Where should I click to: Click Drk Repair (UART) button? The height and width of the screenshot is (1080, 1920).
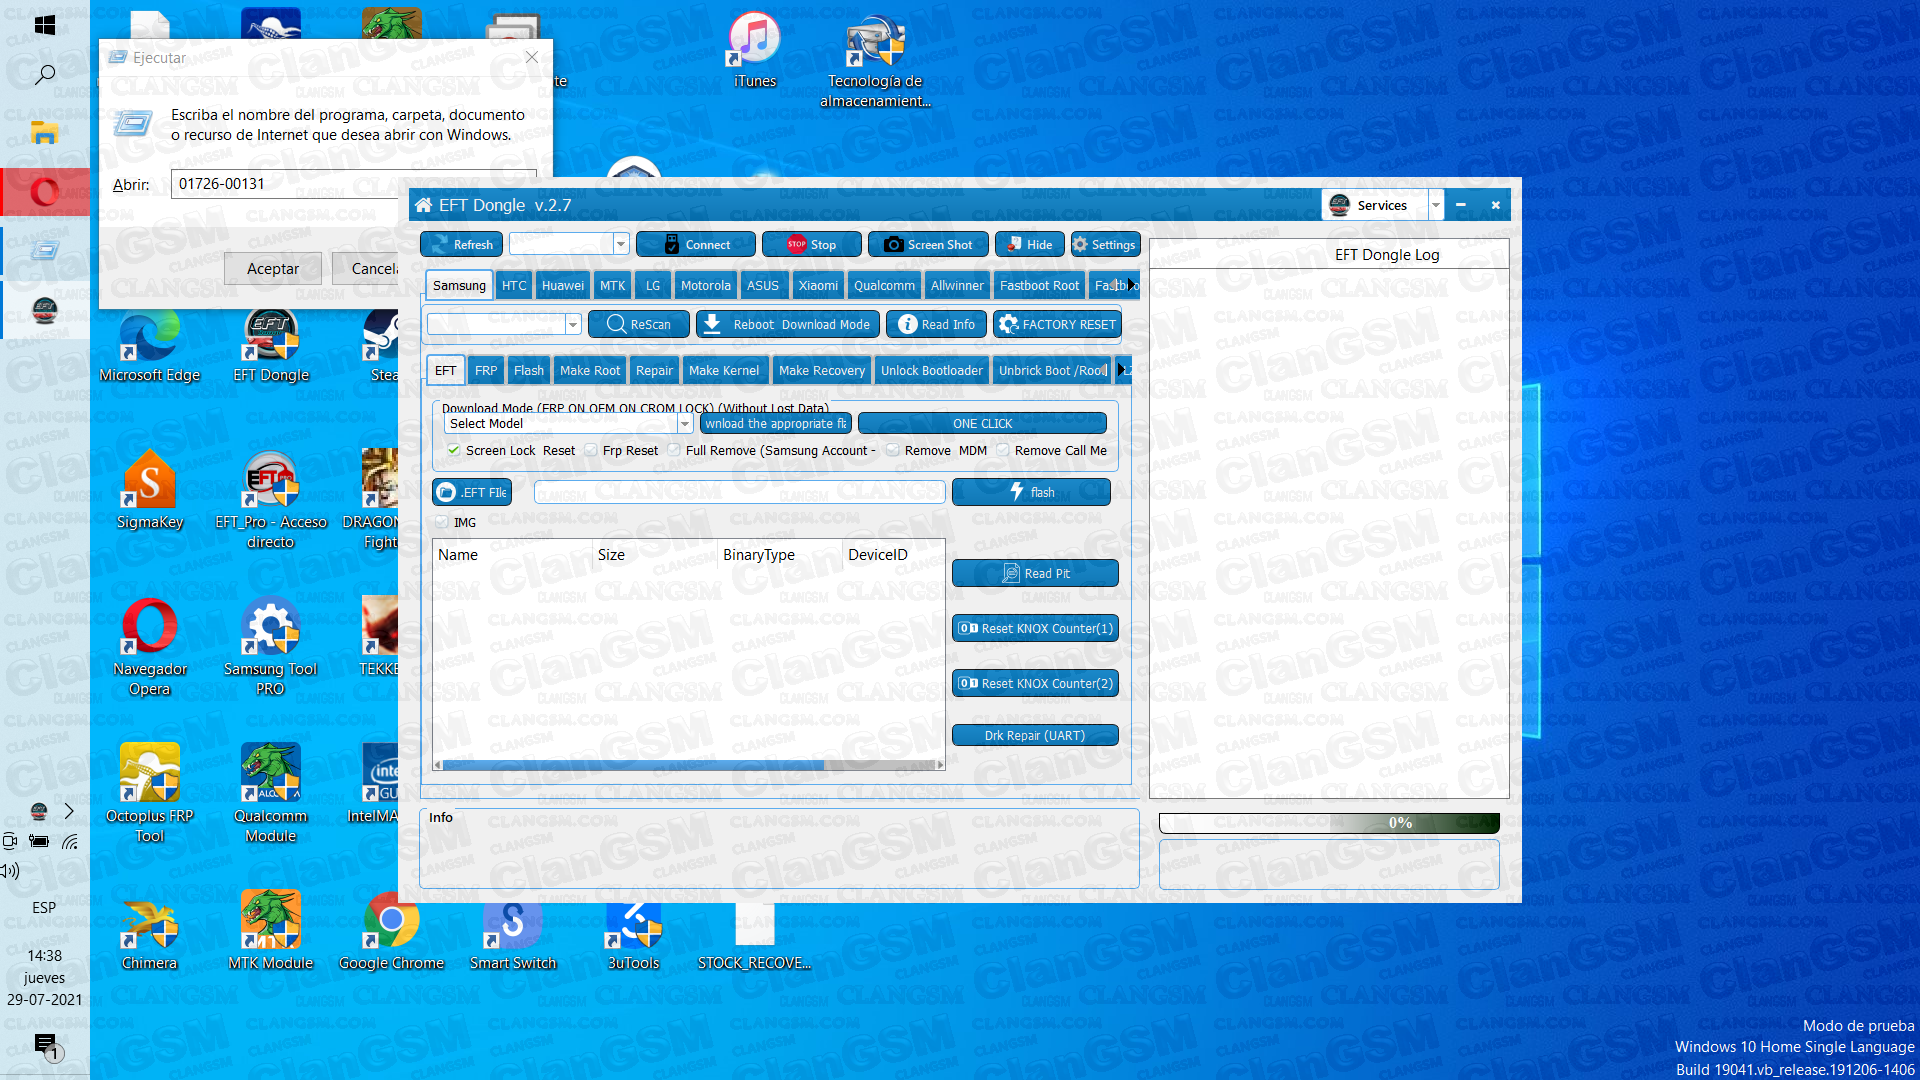coord(1035,735)
